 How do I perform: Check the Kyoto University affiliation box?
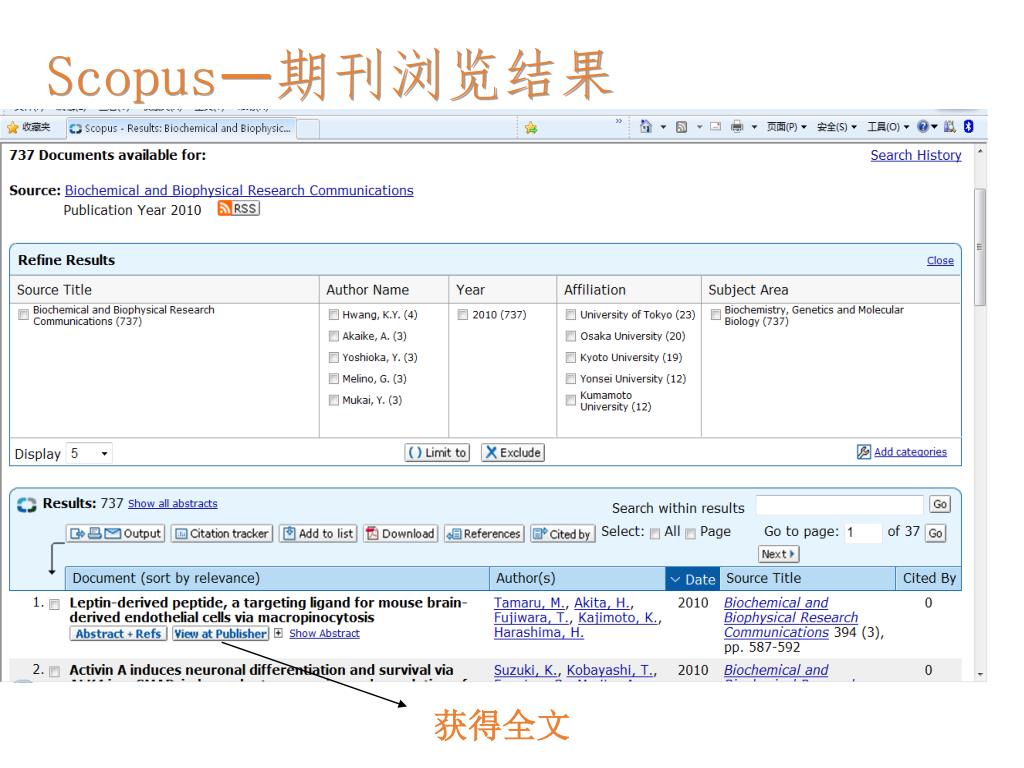pos(571,358)
